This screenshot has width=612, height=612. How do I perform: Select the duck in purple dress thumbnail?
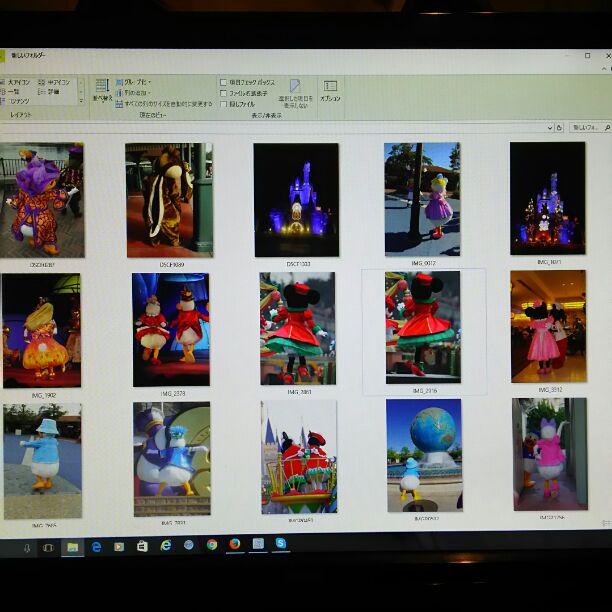(422, 199)
